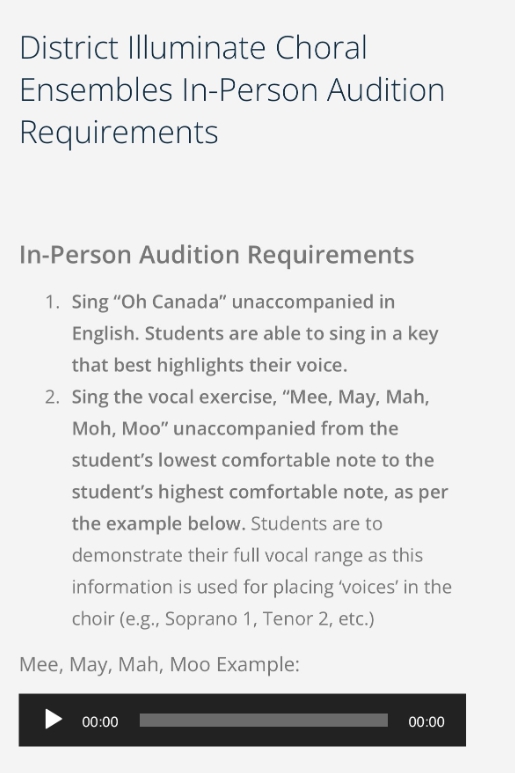Screen dimensions: 515x773
Task: Click the line demonstrate their full vocal range
Action: (247, 555)
